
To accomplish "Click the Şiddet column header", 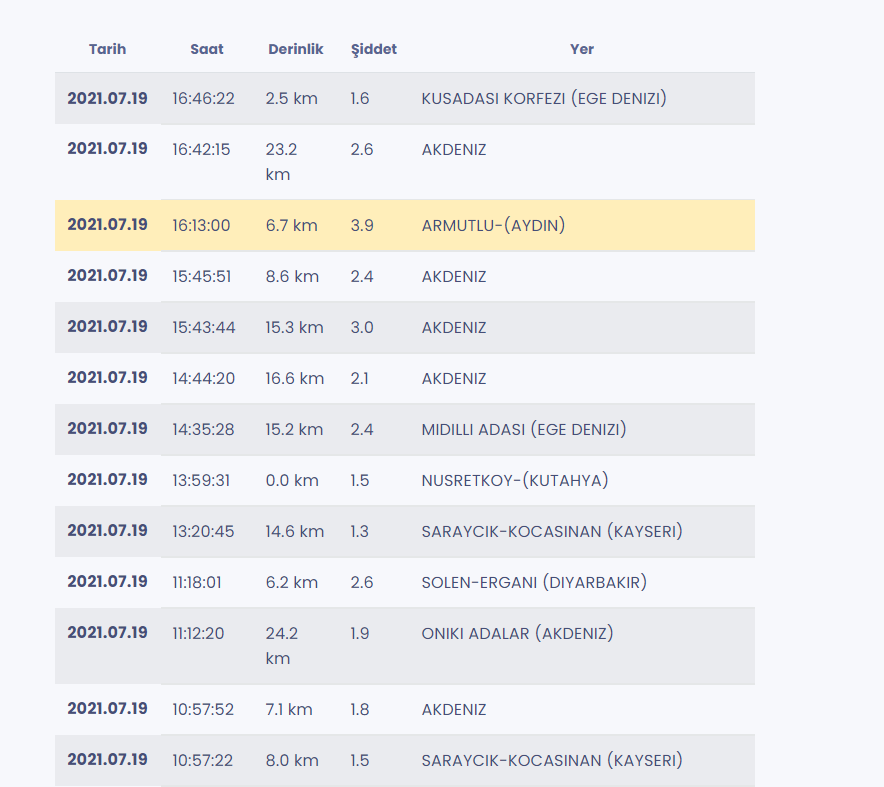I will (374, 49).
